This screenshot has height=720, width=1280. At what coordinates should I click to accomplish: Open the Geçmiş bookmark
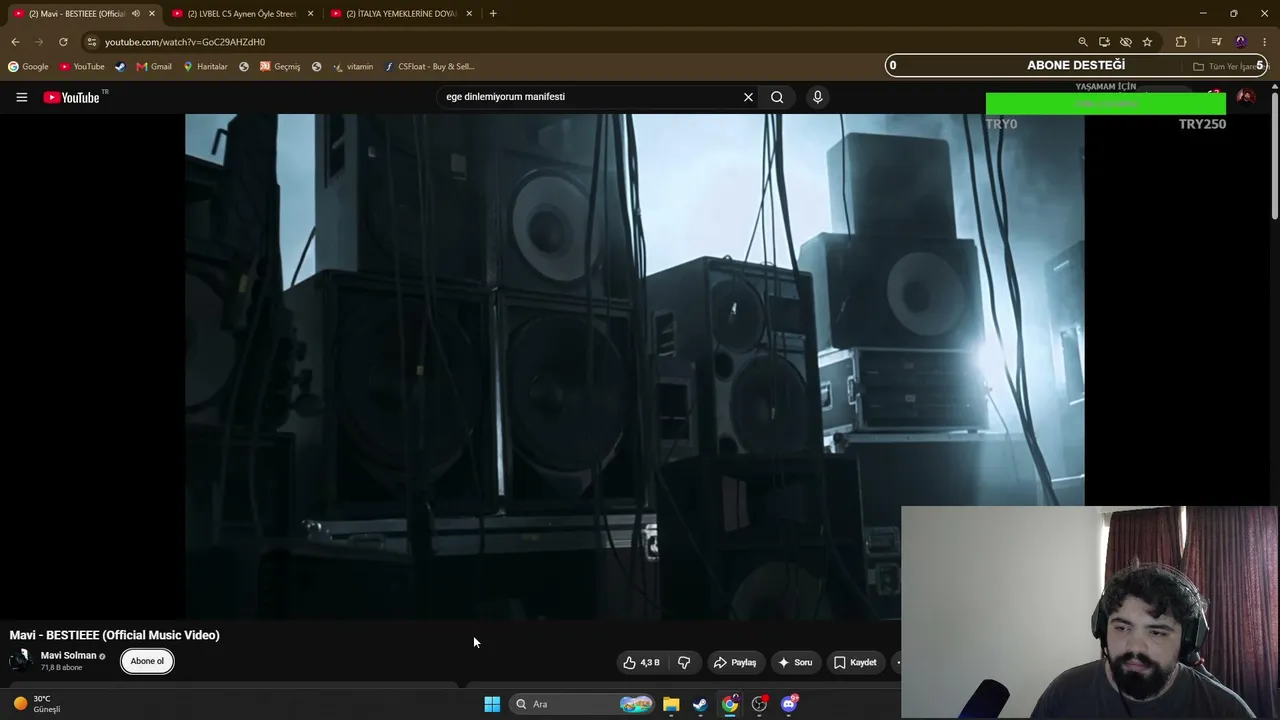[280, 67]
